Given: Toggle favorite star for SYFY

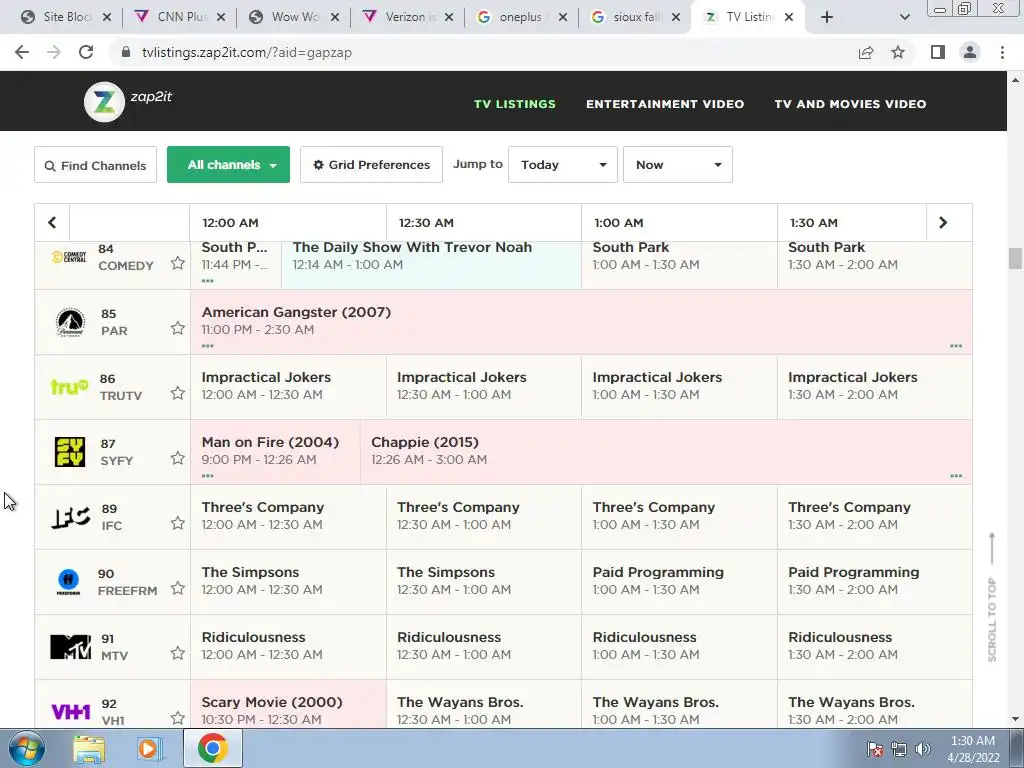Looking at the screenshot, I should (178, 458).
